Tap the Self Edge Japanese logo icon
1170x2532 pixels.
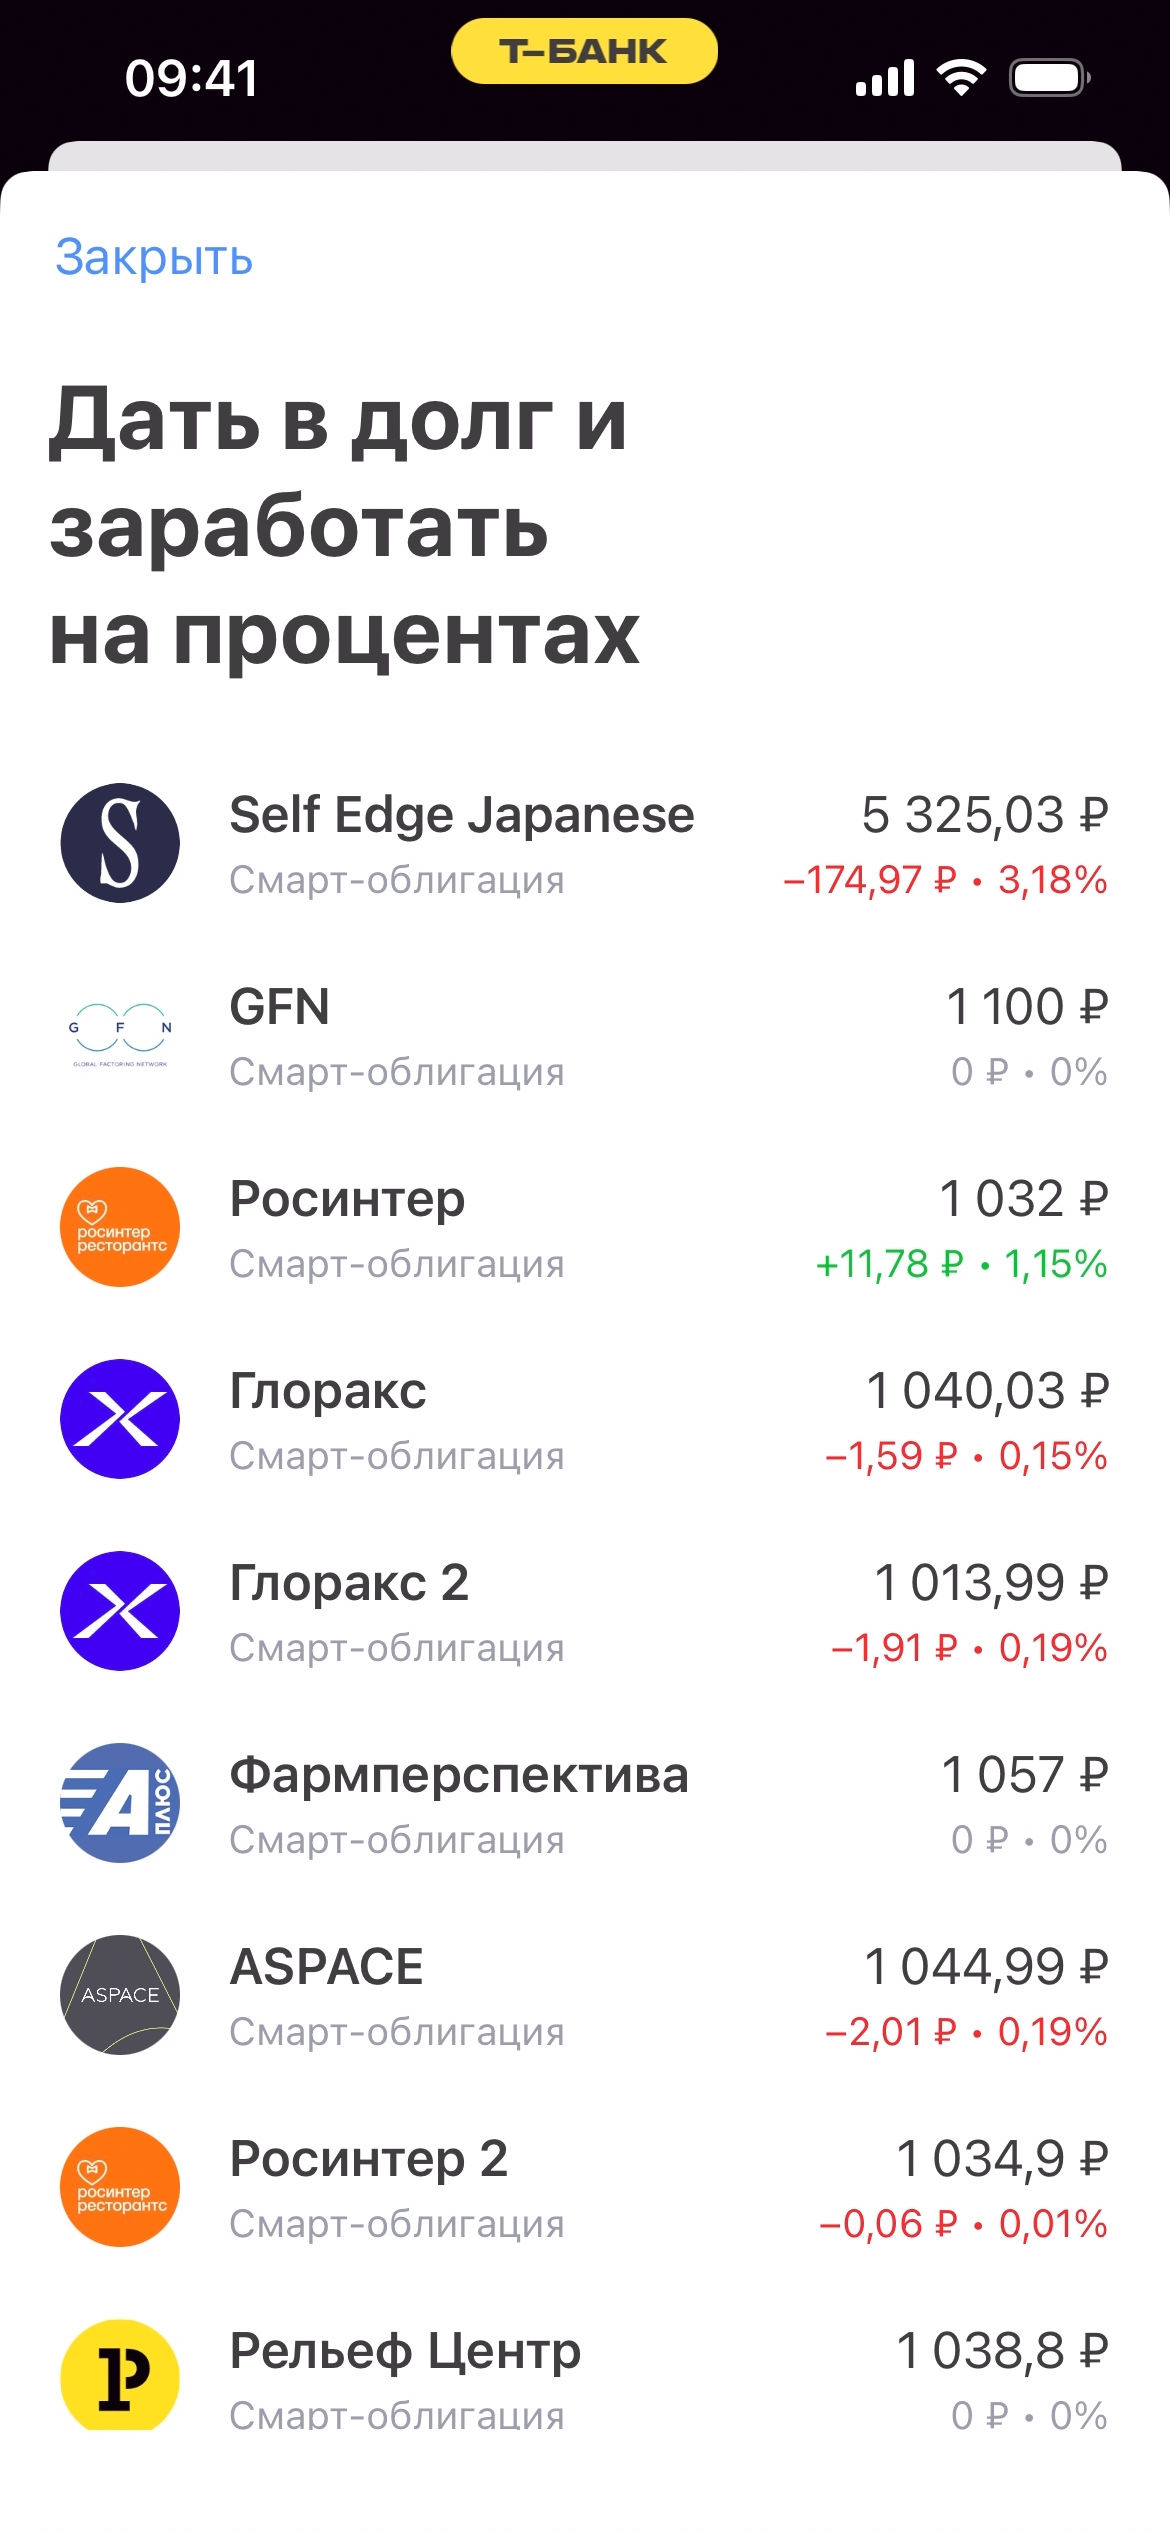(120, 843)
